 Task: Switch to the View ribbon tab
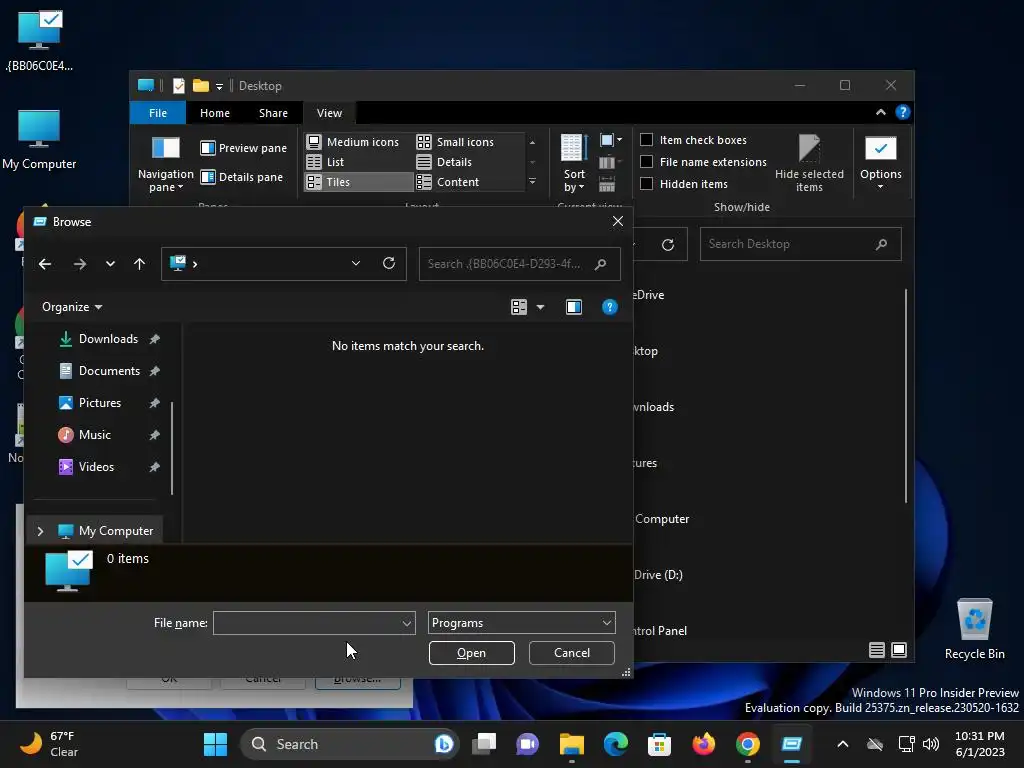(329, 113)
